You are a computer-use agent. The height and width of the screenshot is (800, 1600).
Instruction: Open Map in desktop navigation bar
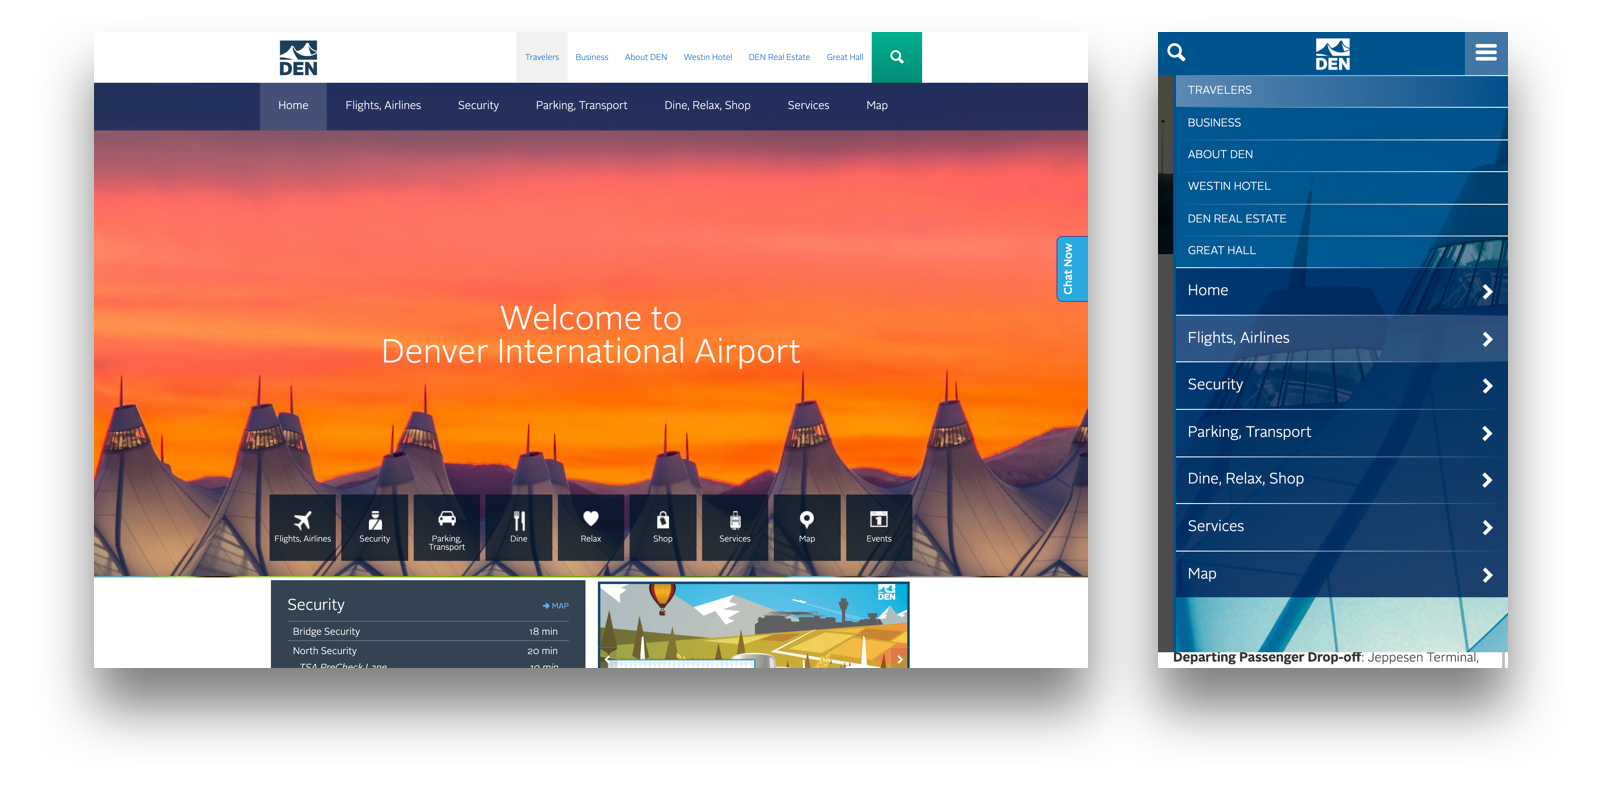point(877,106)
